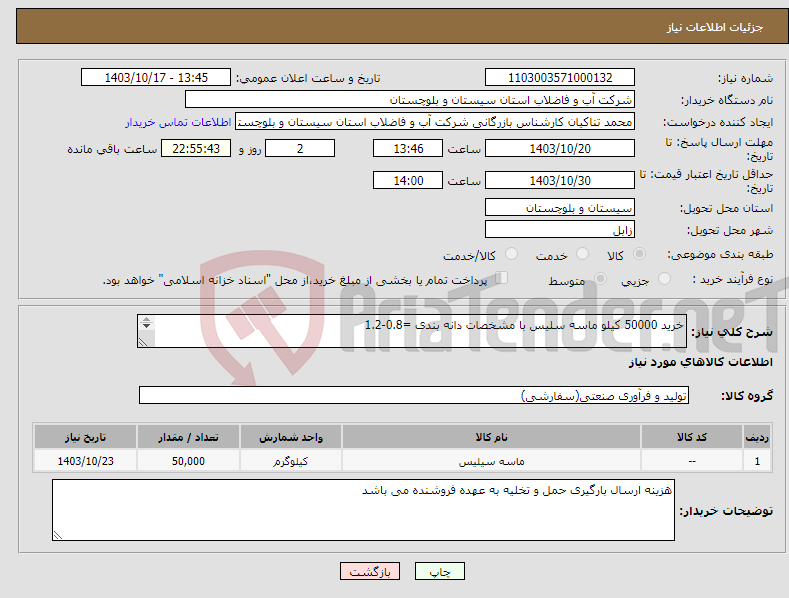This screenshot has height=598, width=789.
Task: Click the response deadline date 1403/10/20
Action: [x=560, y=148]
